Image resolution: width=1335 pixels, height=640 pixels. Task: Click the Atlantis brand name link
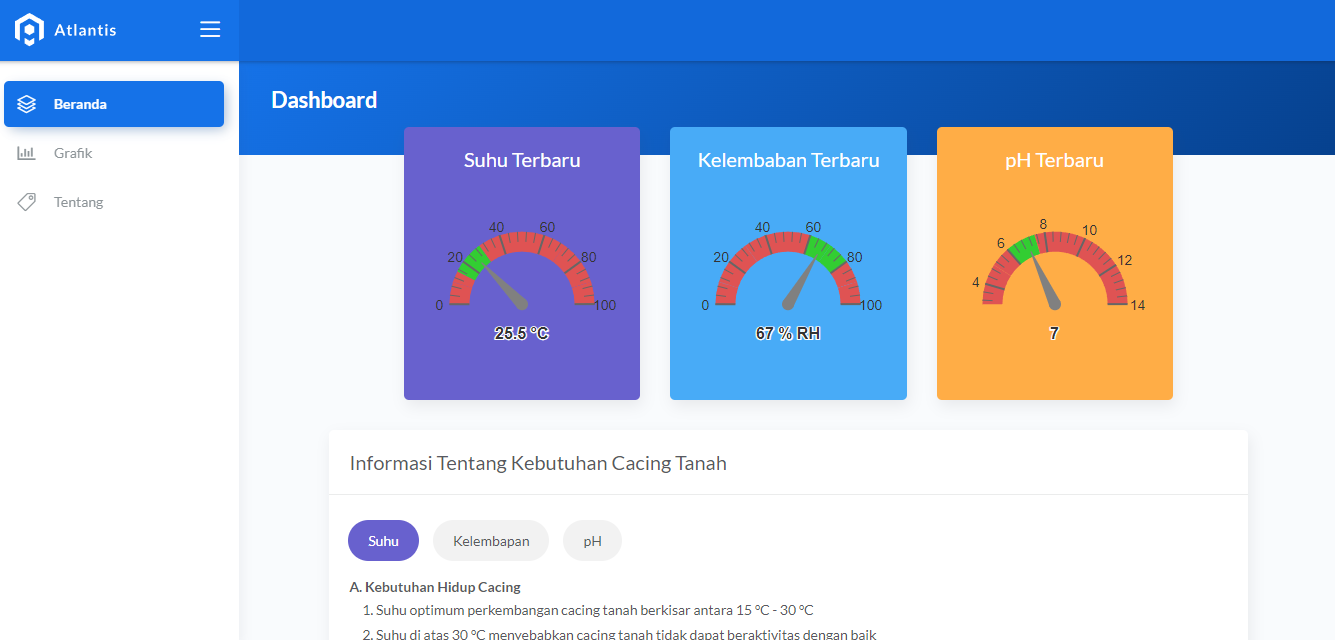(85, 30)
